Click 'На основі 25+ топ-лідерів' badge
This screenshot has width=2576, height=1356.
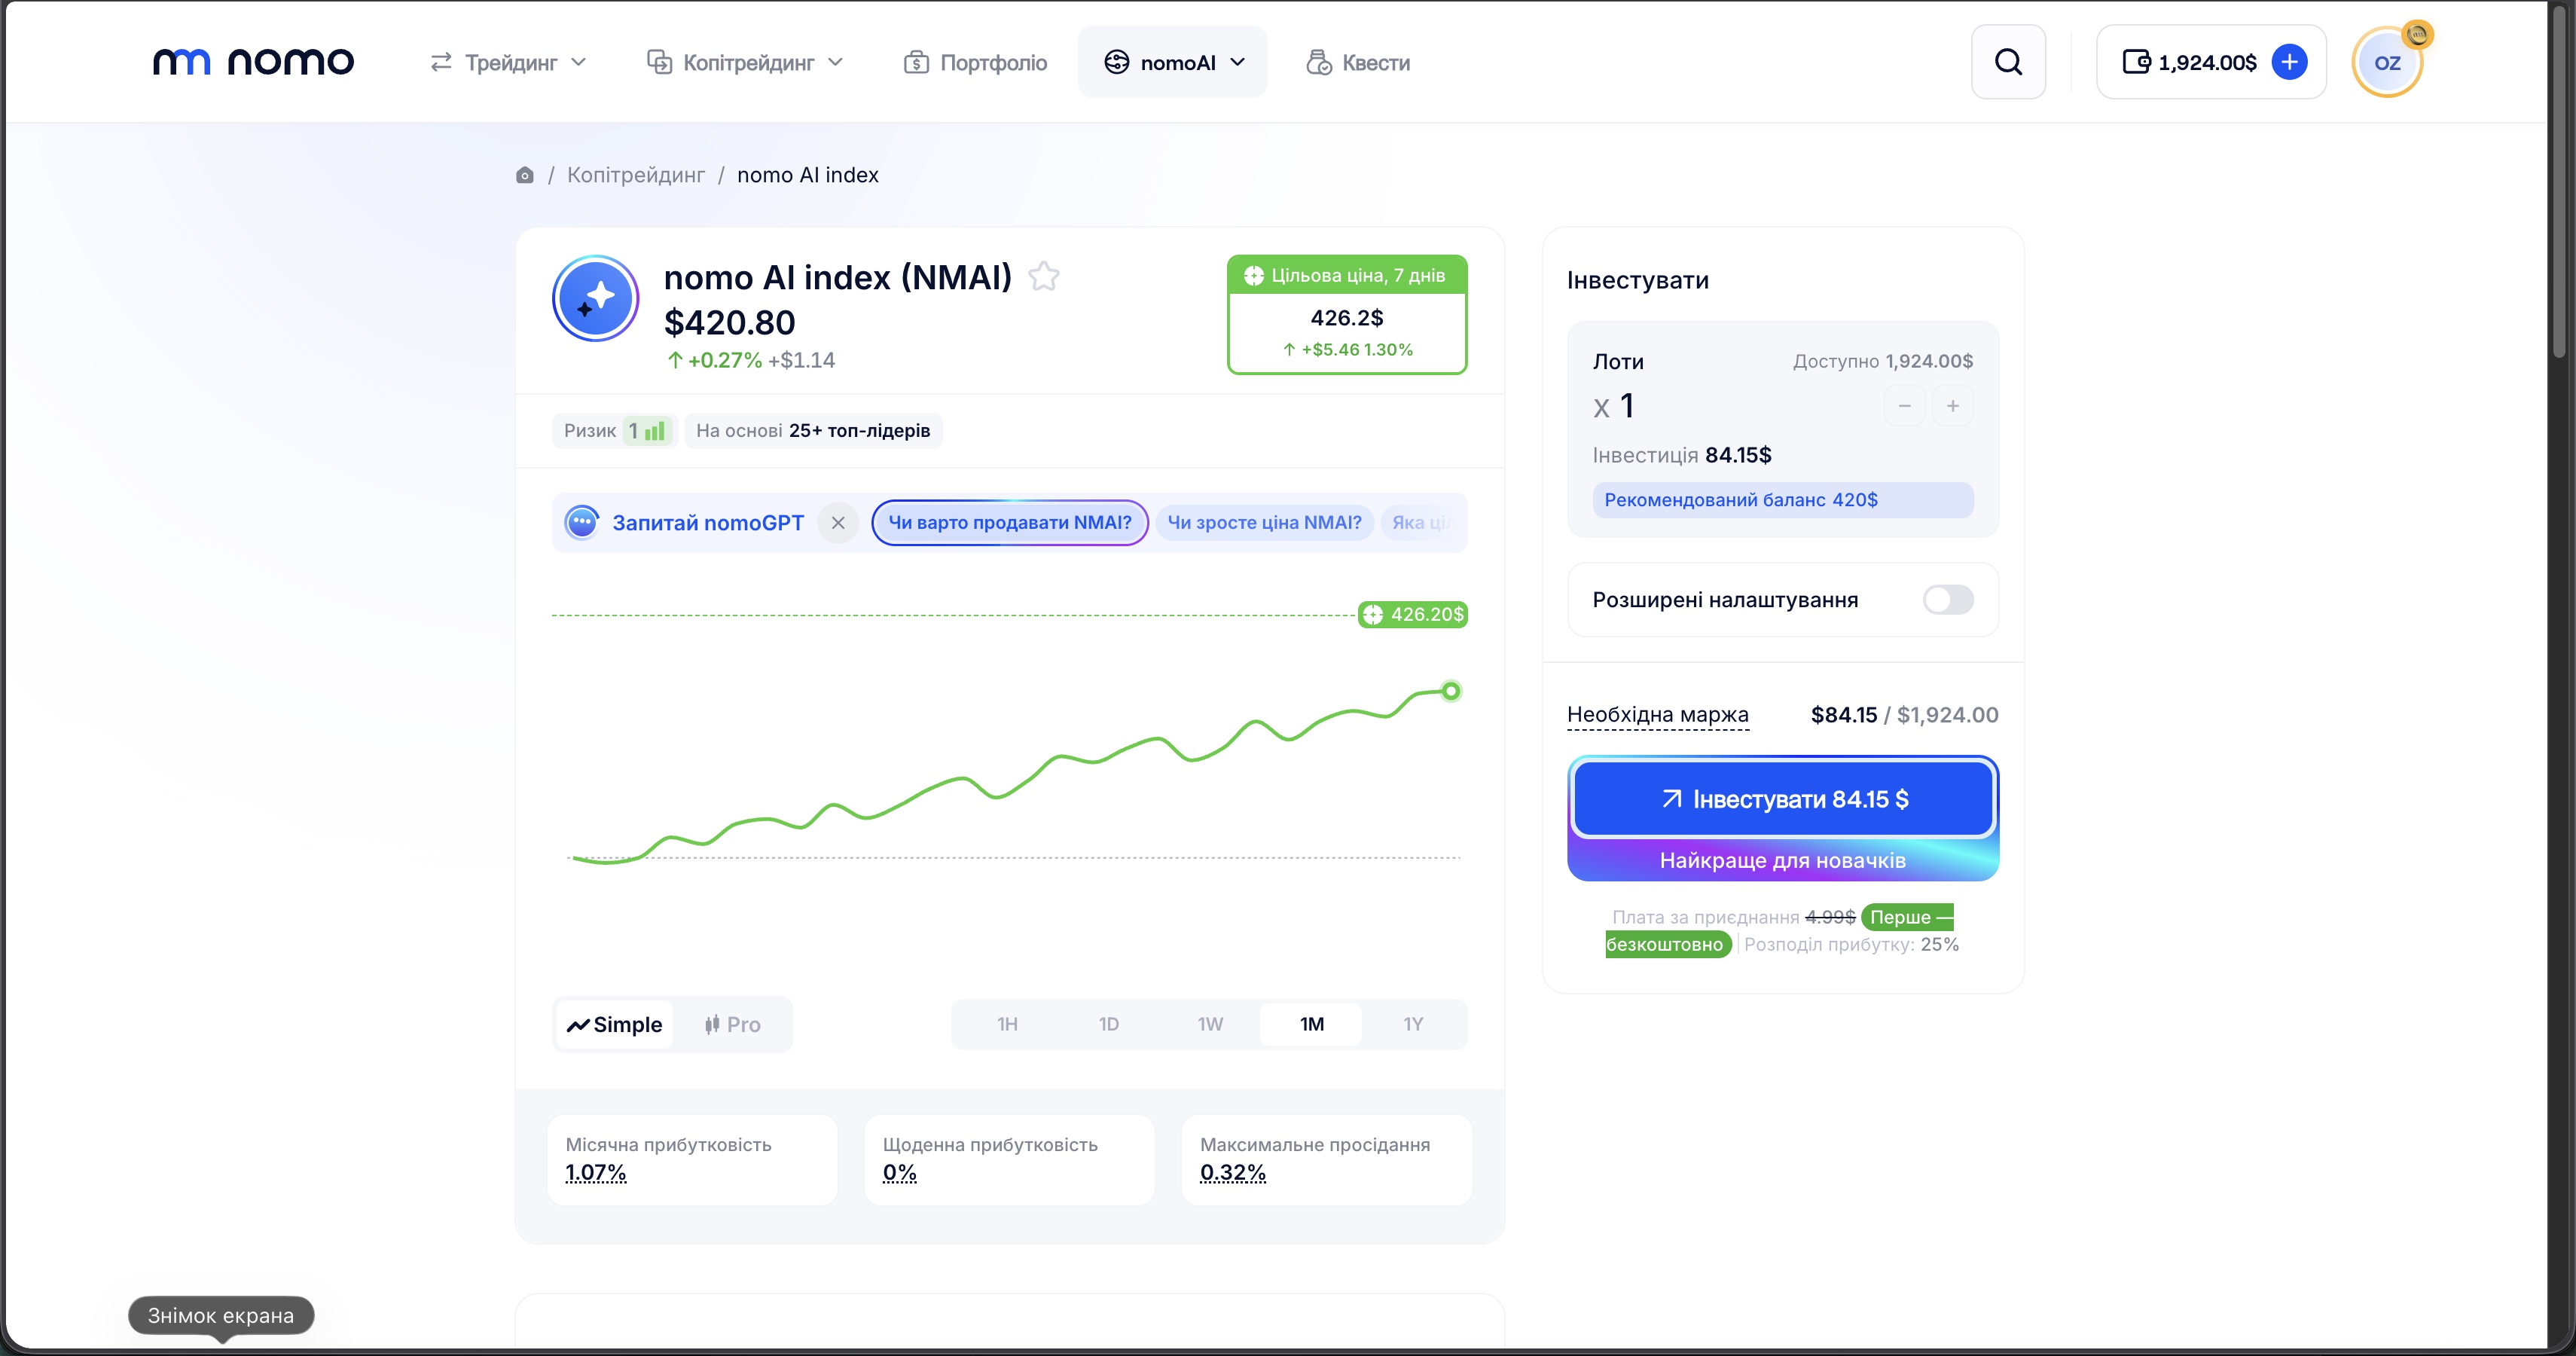tap(813, 431)
